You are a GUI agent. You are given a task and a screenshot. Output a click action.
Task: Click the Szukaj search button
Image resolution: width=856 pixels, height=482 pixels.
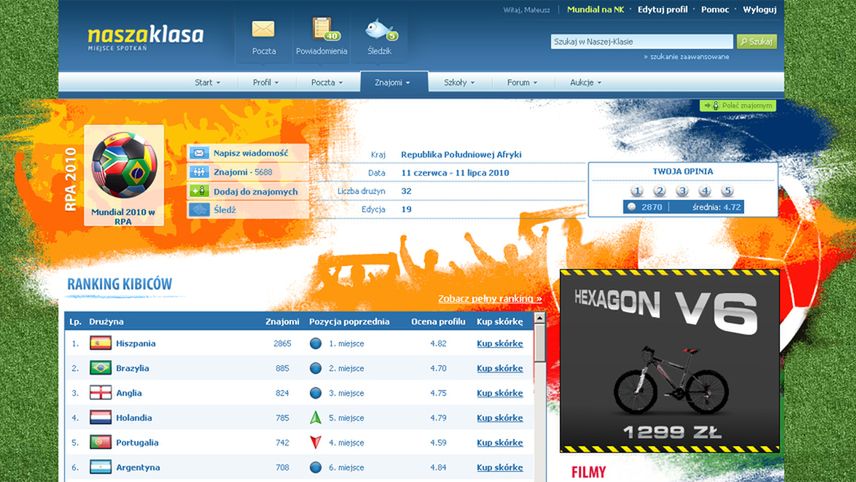(x=757, y=41)
